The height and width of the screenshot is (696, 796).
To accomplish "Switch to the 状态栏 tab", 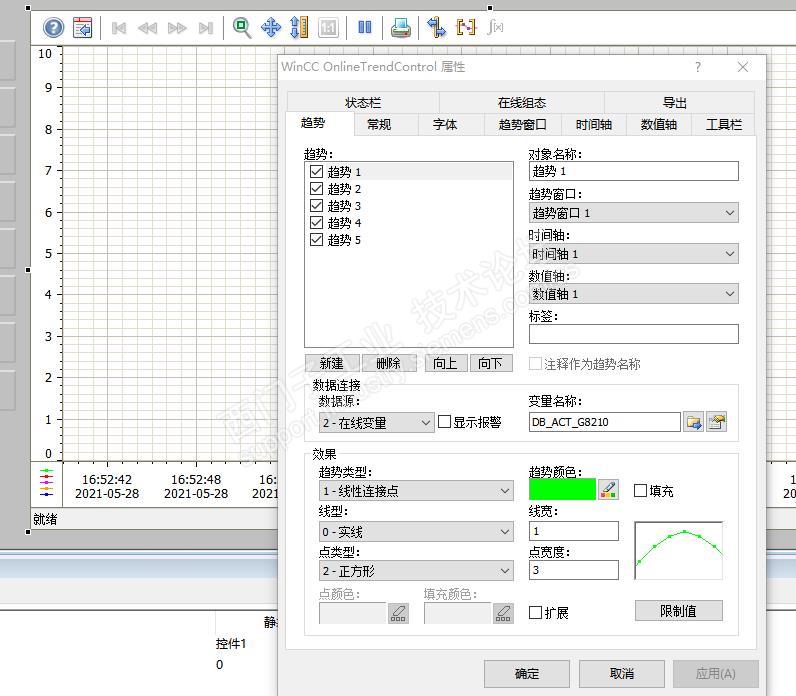I will pyautogui.click(x=363, y=103).
